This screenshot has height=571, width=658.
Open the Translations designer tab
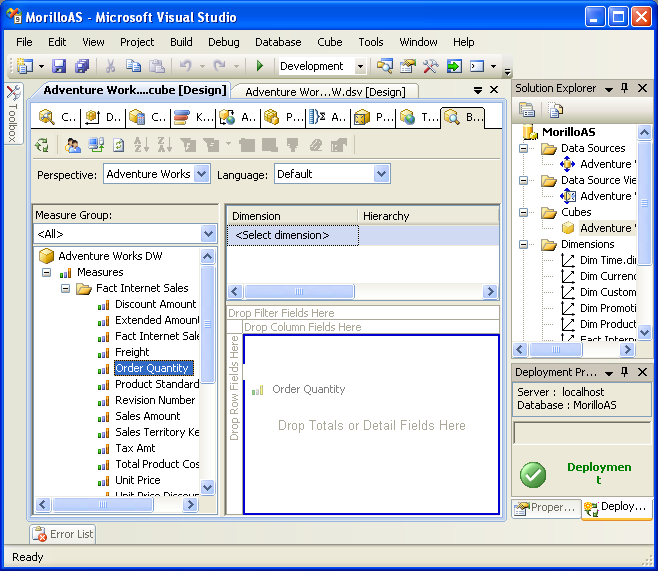[418, 117]
